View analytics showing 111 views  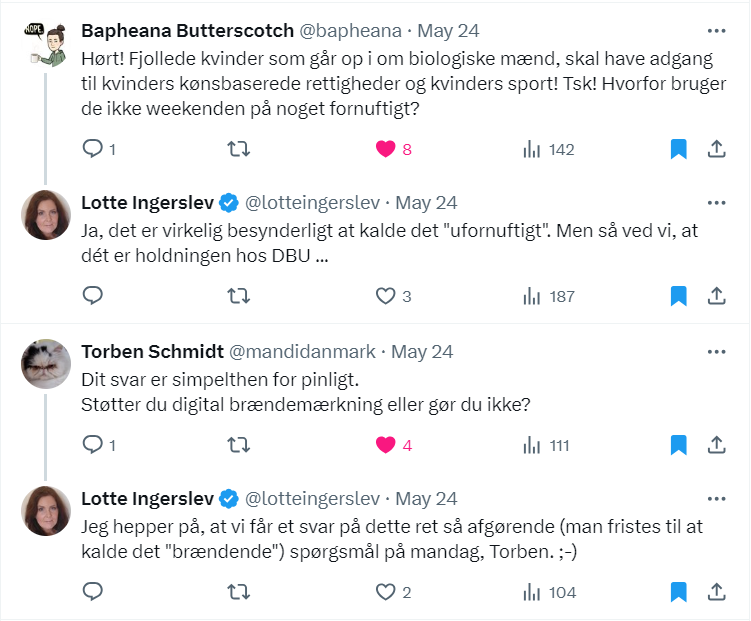(546, 445)
